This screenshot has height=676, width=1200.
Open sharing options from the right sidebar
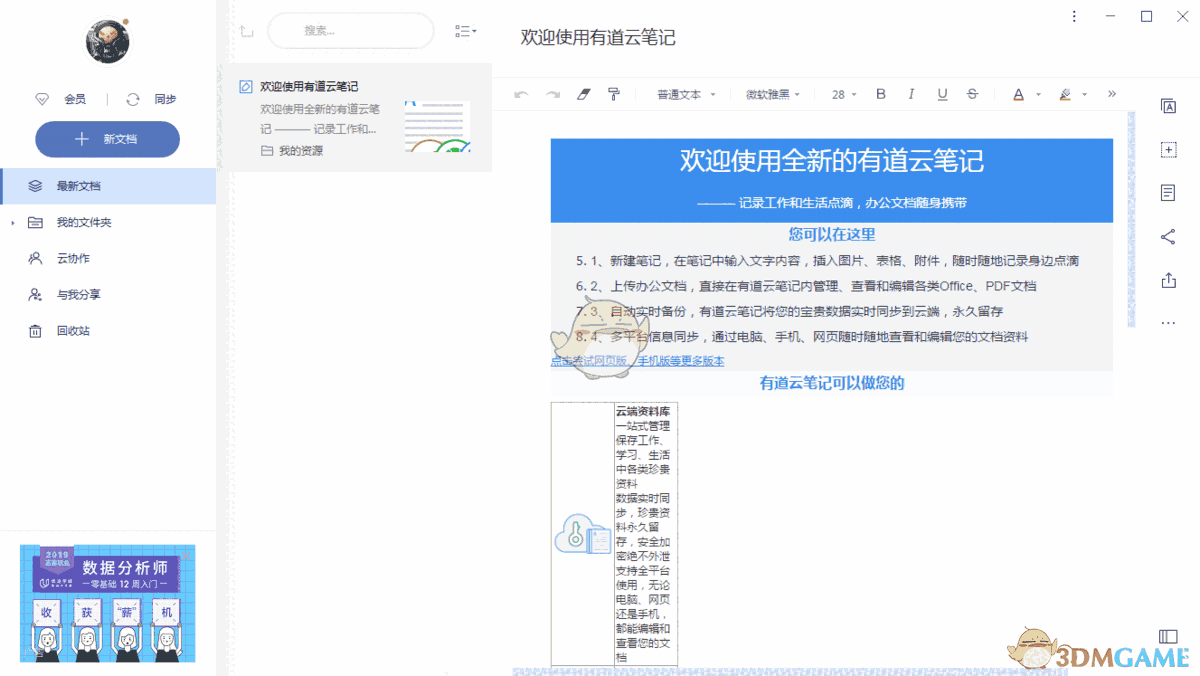pyautogui.click(x=1168, y=237)
